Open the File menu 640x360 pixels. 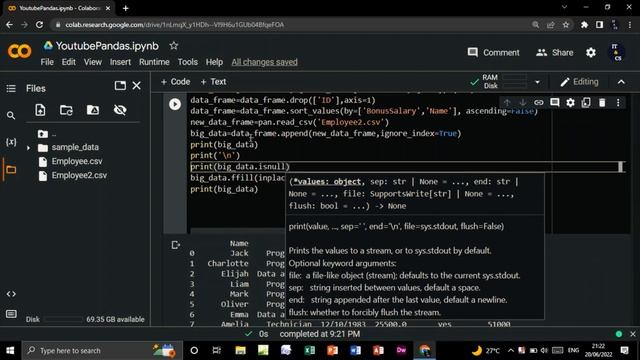pos(47,62)
